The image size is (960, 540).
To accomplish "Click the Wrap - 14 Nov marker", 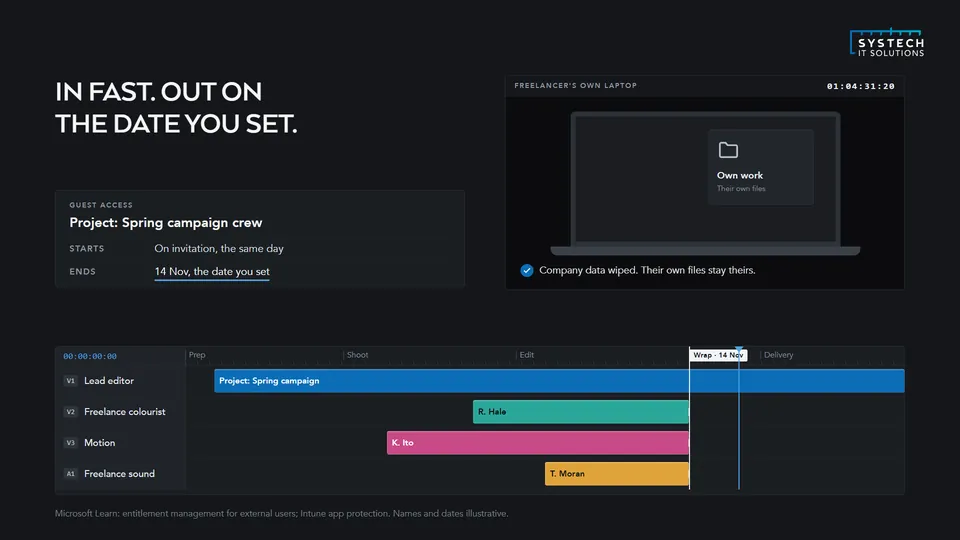I will click(718, 355).
